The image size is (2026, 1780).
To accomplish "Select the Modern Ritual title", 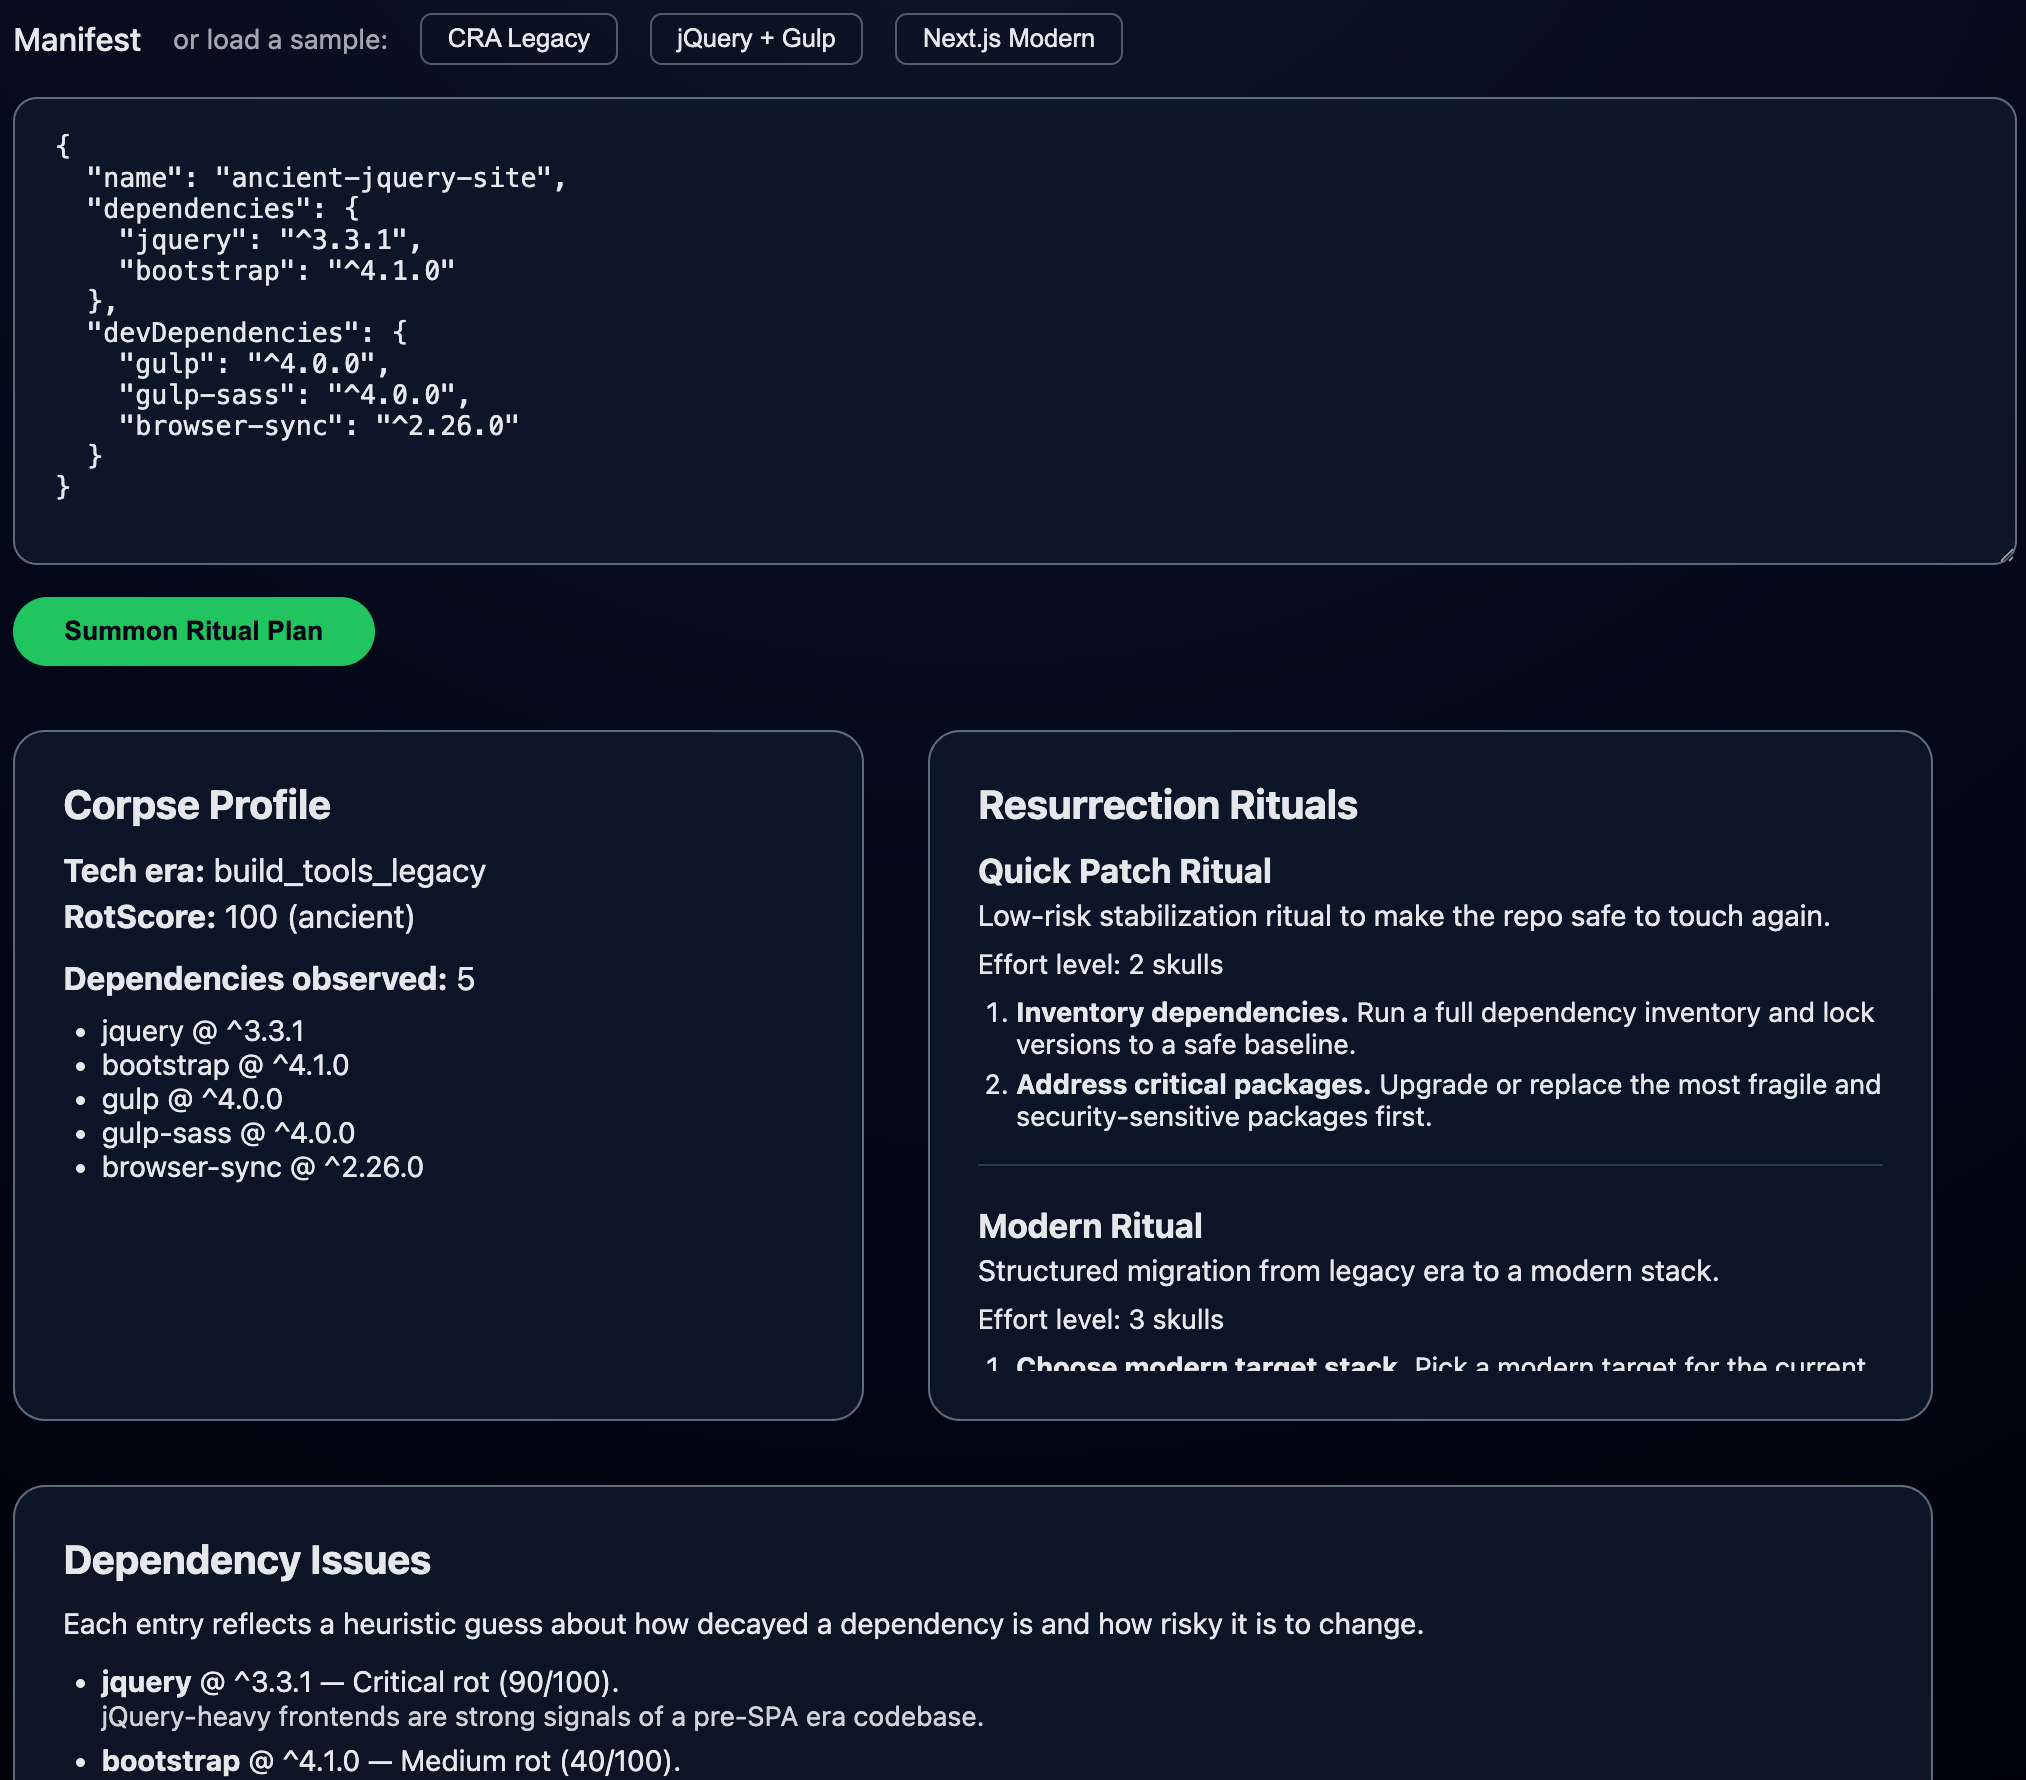I will (x=1090, y=1226).
